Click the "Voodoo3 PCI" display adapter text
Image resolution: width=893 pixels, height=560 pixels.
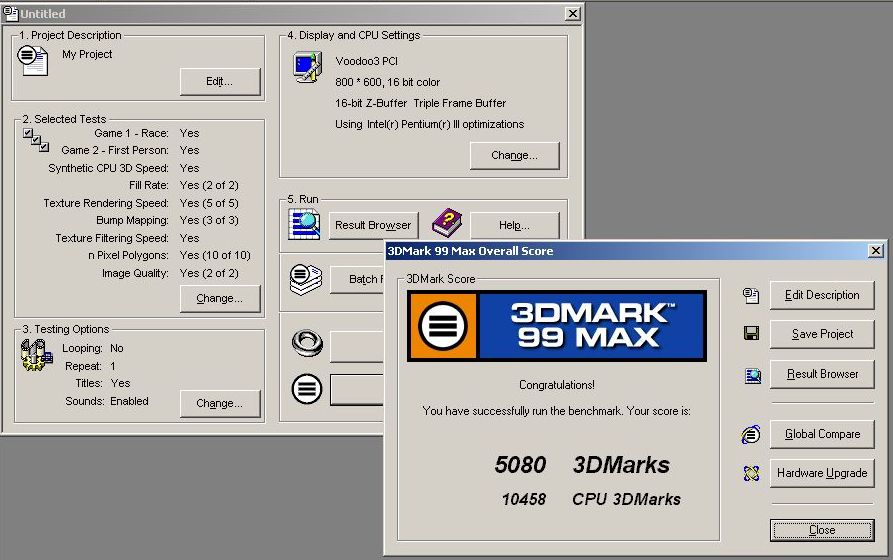[x=366, y=61]
